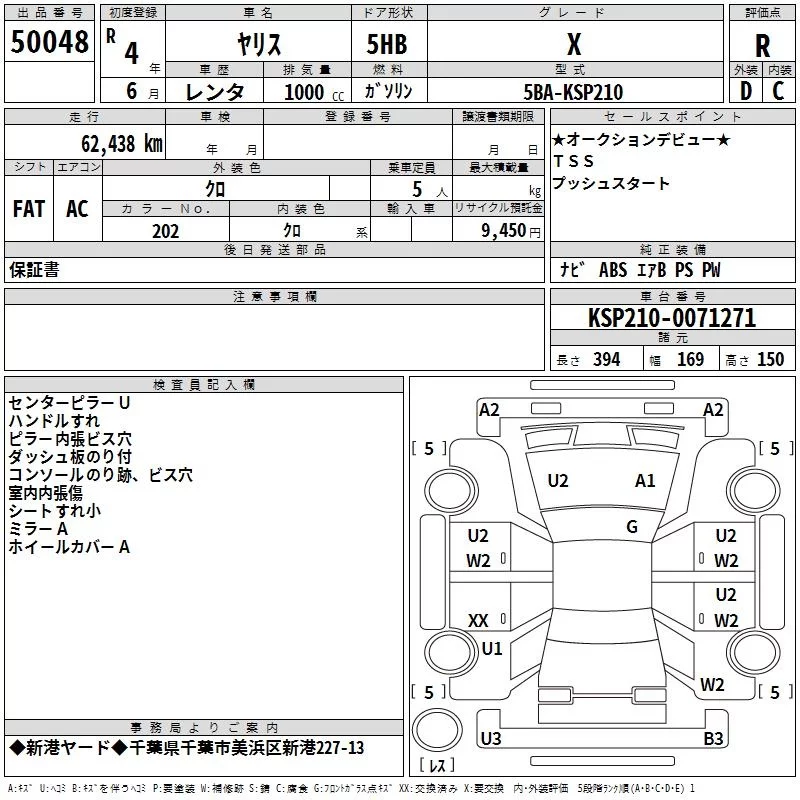Click the vehicle history value レンタ

click(215, 92)
